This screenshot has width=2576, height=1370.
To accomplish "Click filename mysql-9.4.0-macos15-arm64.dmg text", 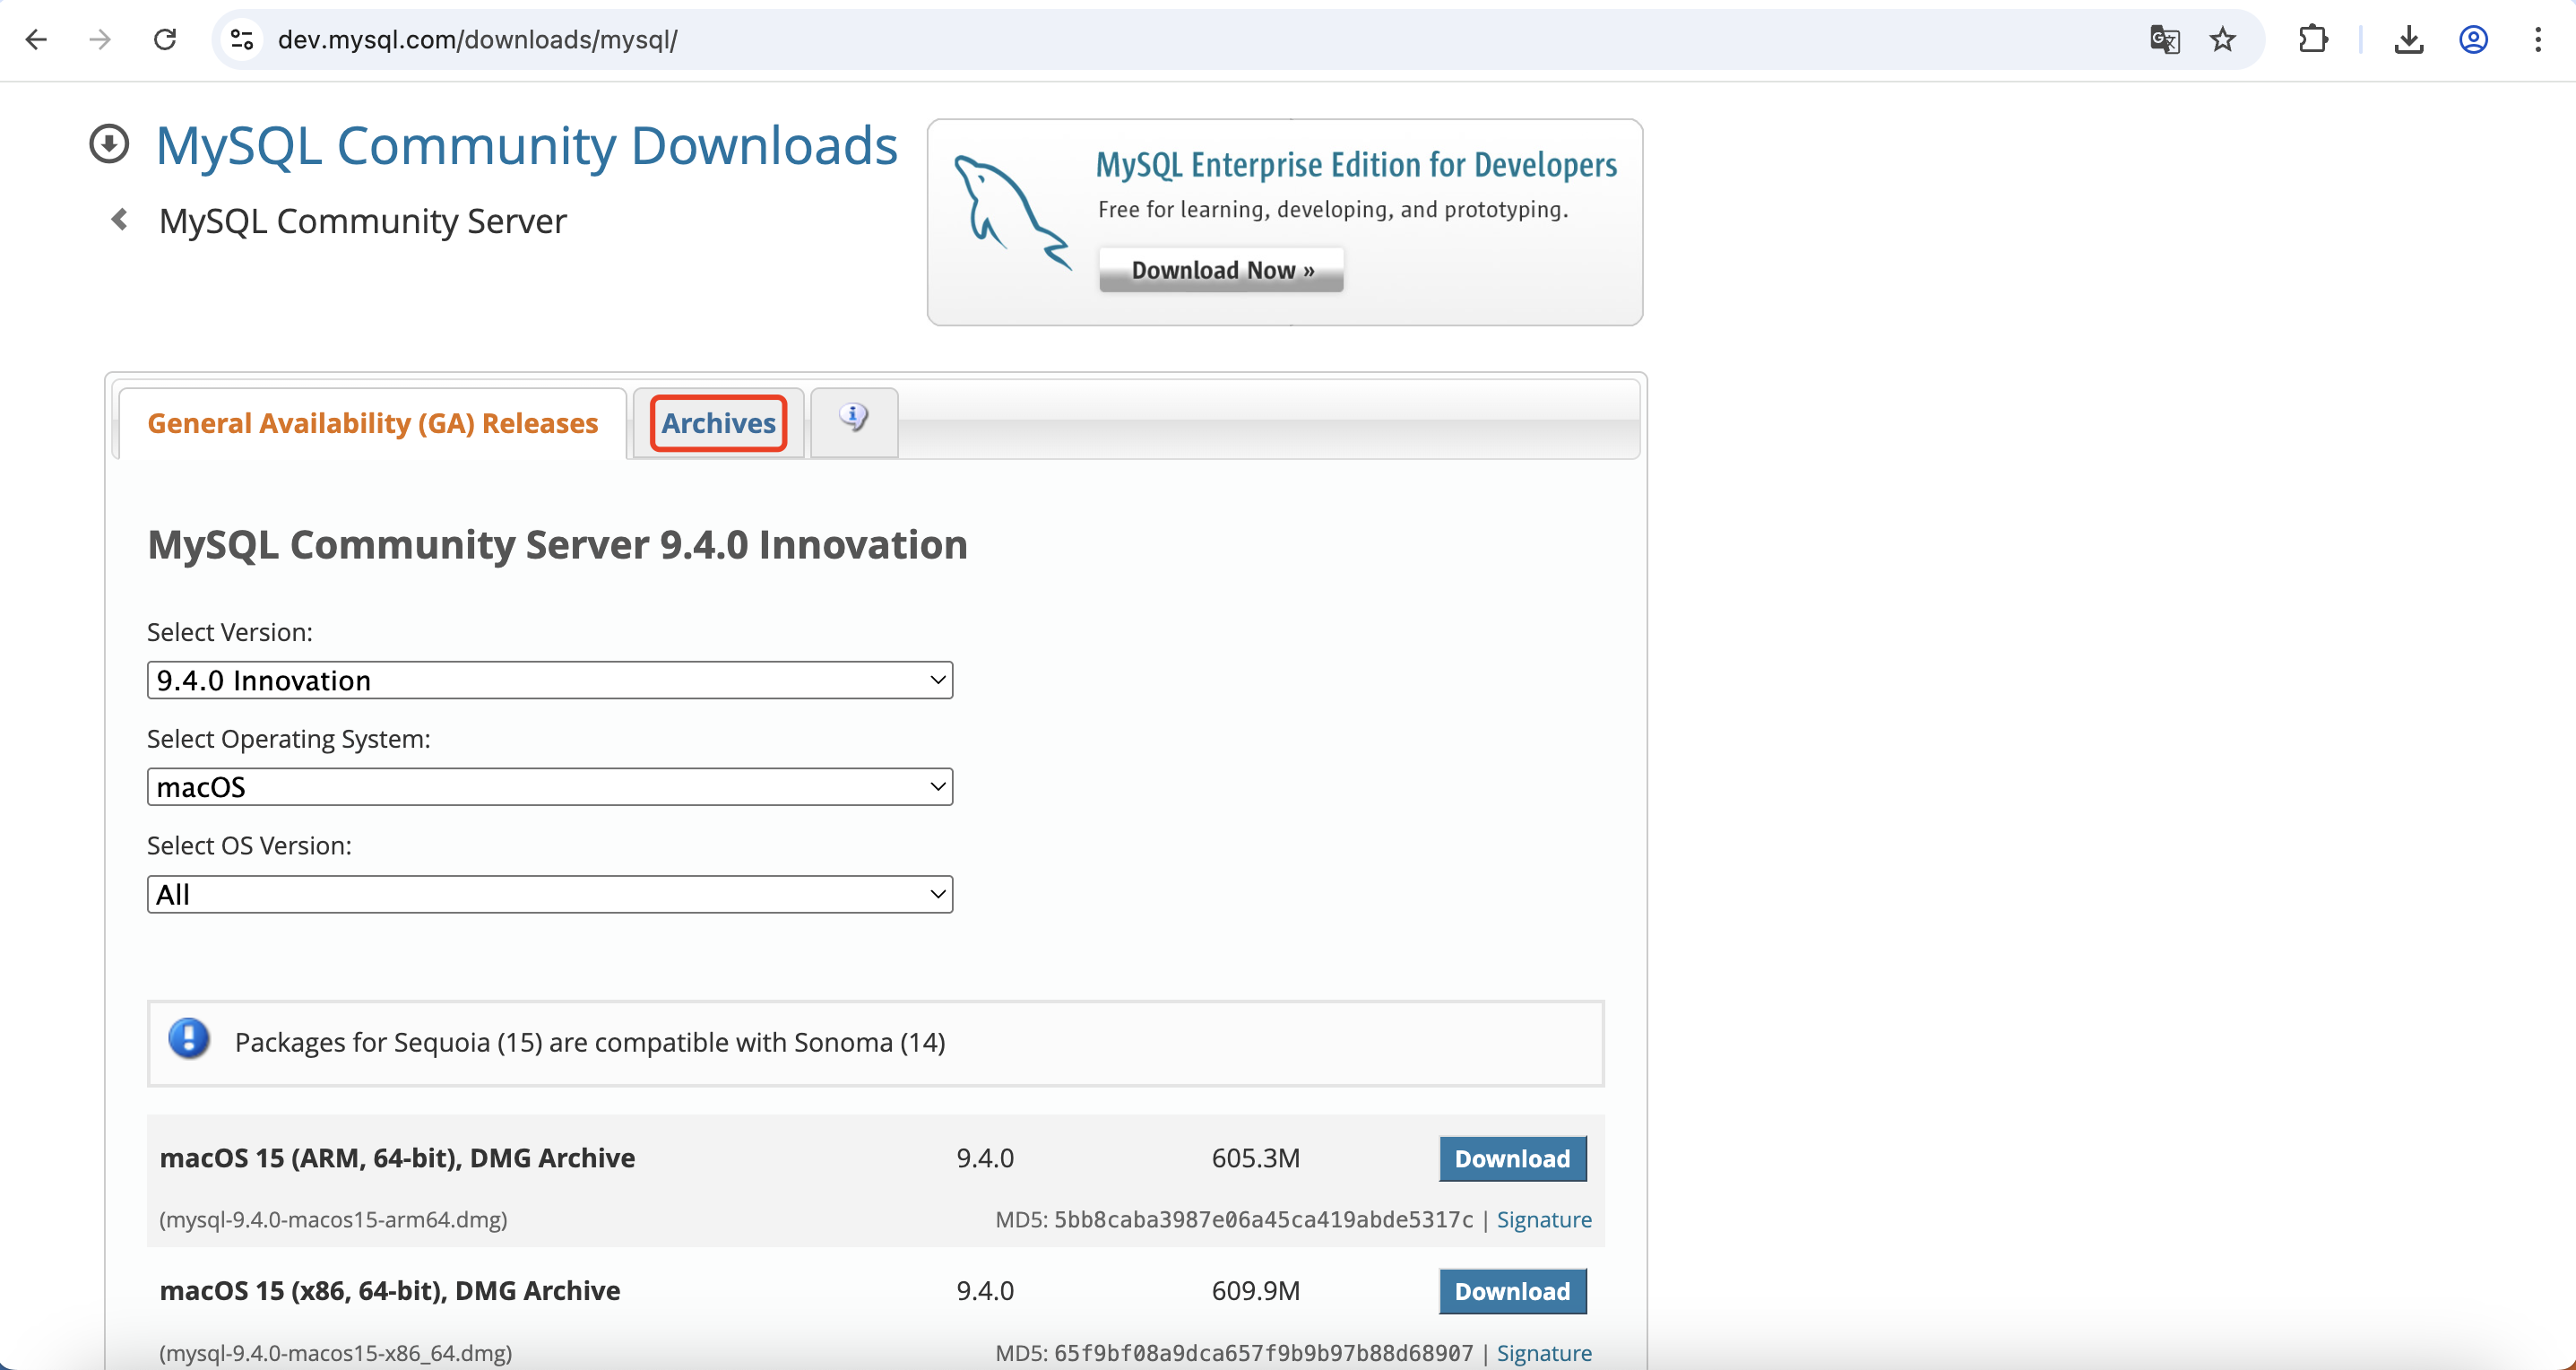I will tap(333, 1219).
